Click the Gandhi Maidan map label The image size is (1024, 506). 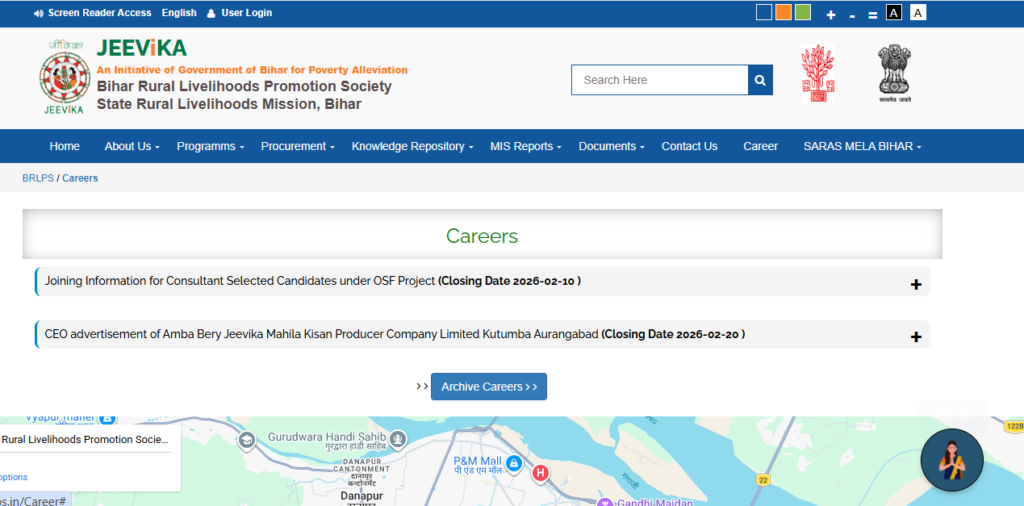pos(655,502)
